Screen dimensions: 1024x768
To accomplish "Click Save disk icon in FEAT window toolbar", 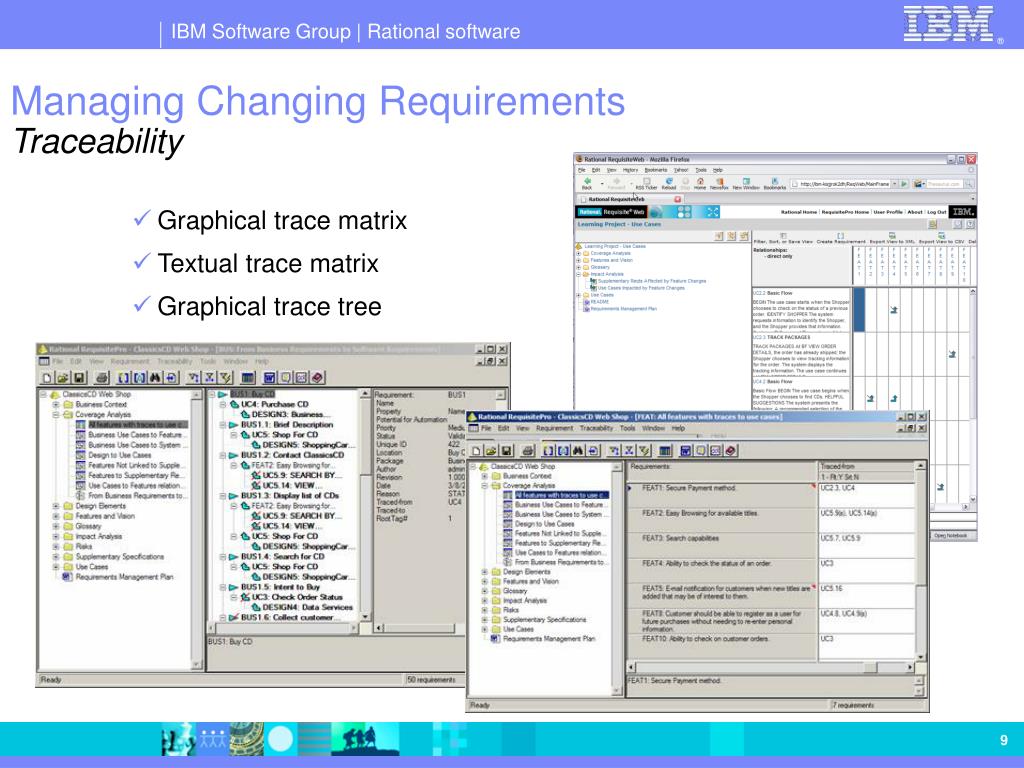I will [506, 451].
